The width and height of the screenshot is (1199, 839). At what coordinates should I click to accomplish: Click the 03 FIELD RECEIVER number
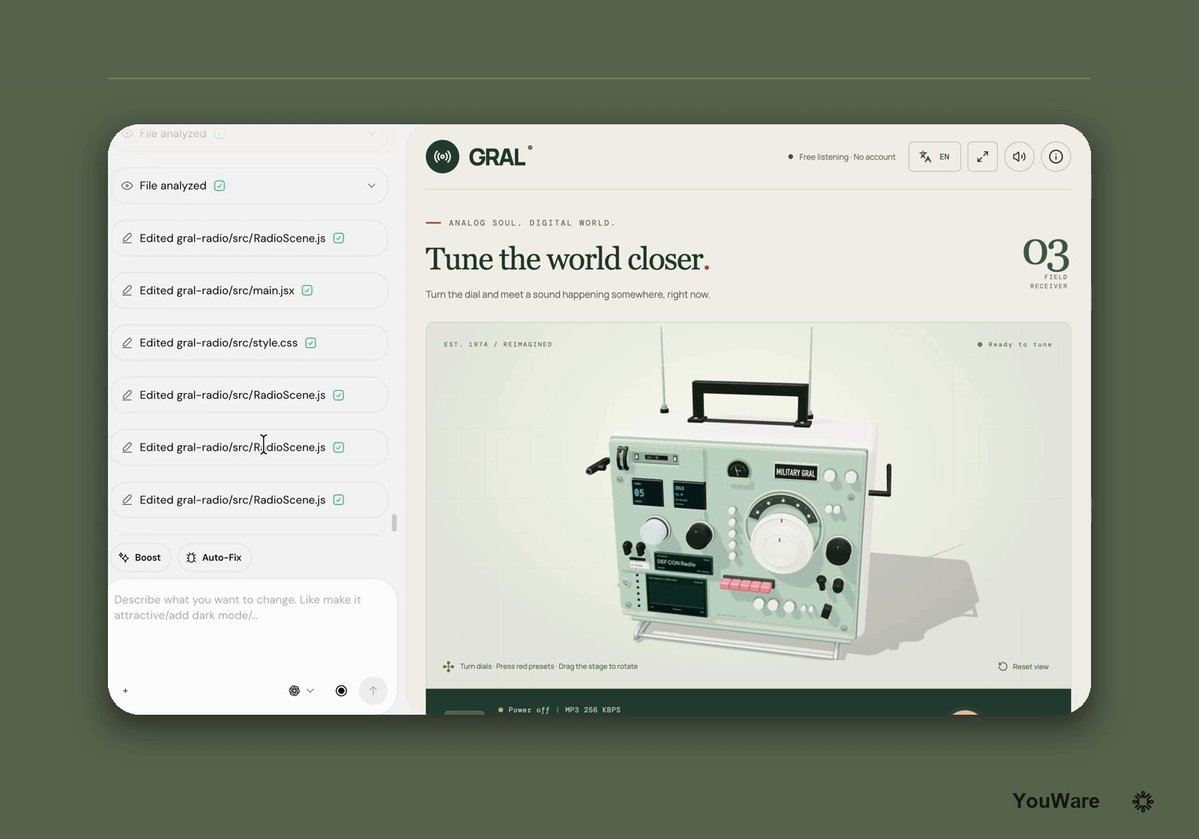click(1046, 254)
